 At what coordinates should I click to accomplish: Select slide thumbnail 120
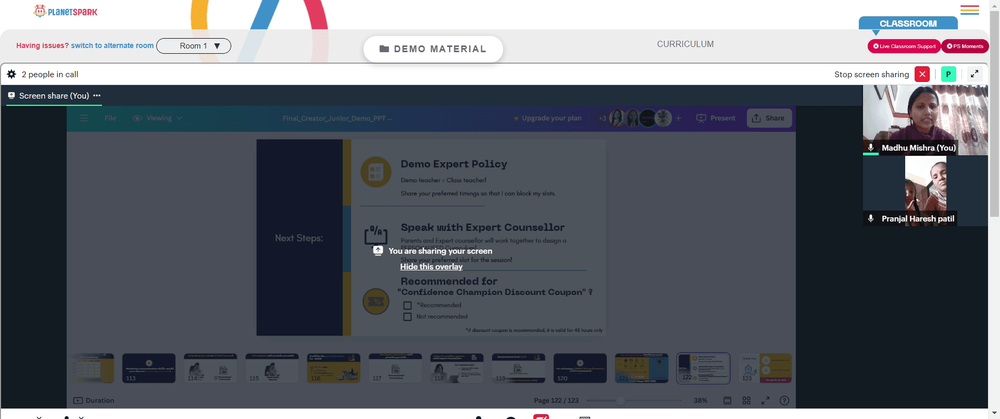coord(580,368)
